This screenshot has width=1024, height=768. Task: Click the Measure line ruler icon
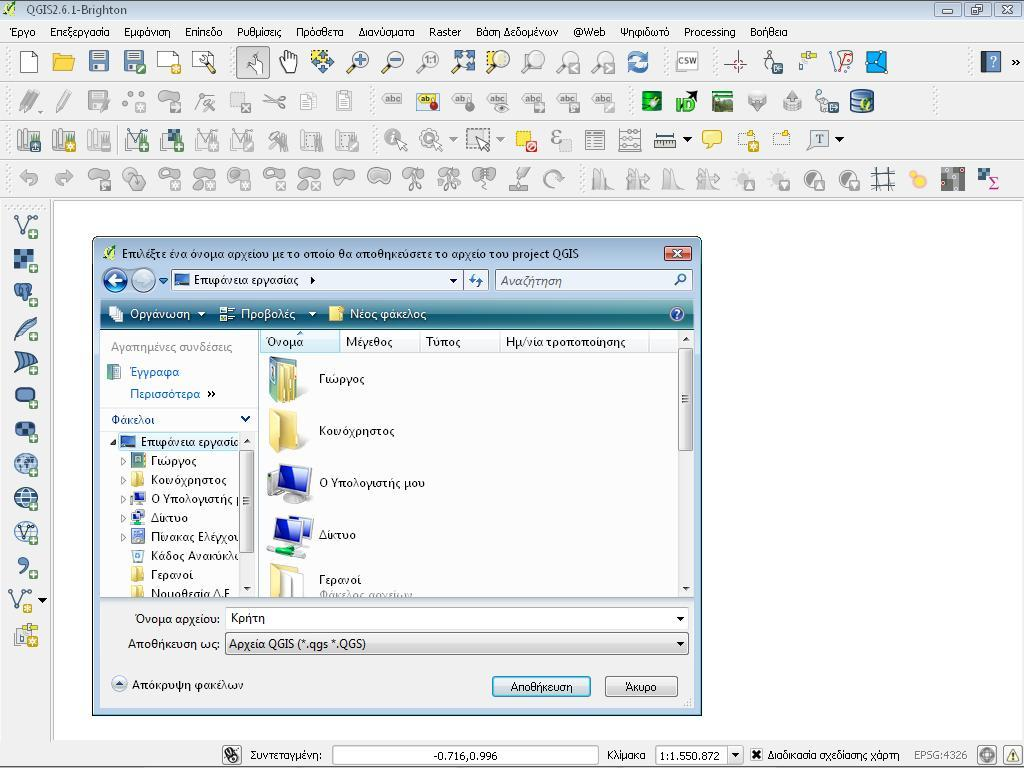pos(664,139)
